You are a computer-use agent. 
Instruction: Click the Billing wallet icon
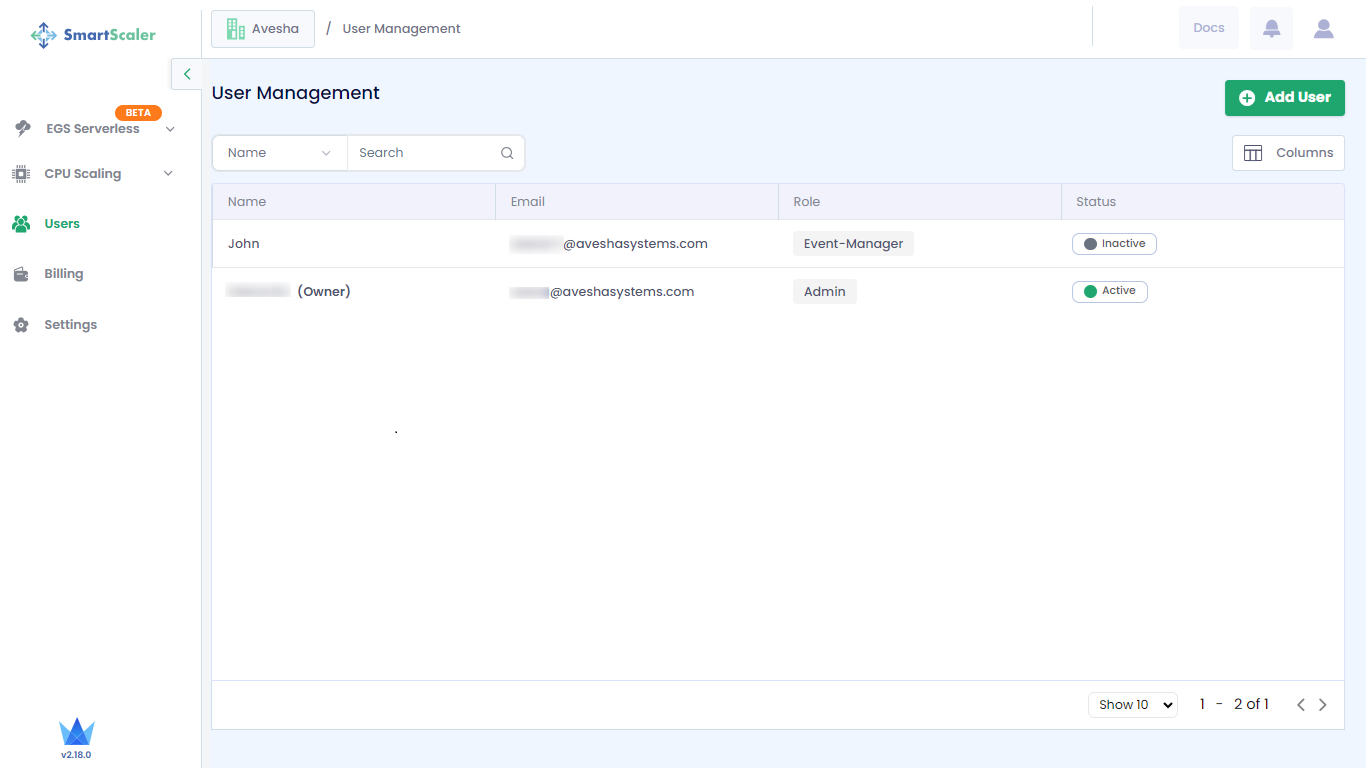[x=21, y=274]
